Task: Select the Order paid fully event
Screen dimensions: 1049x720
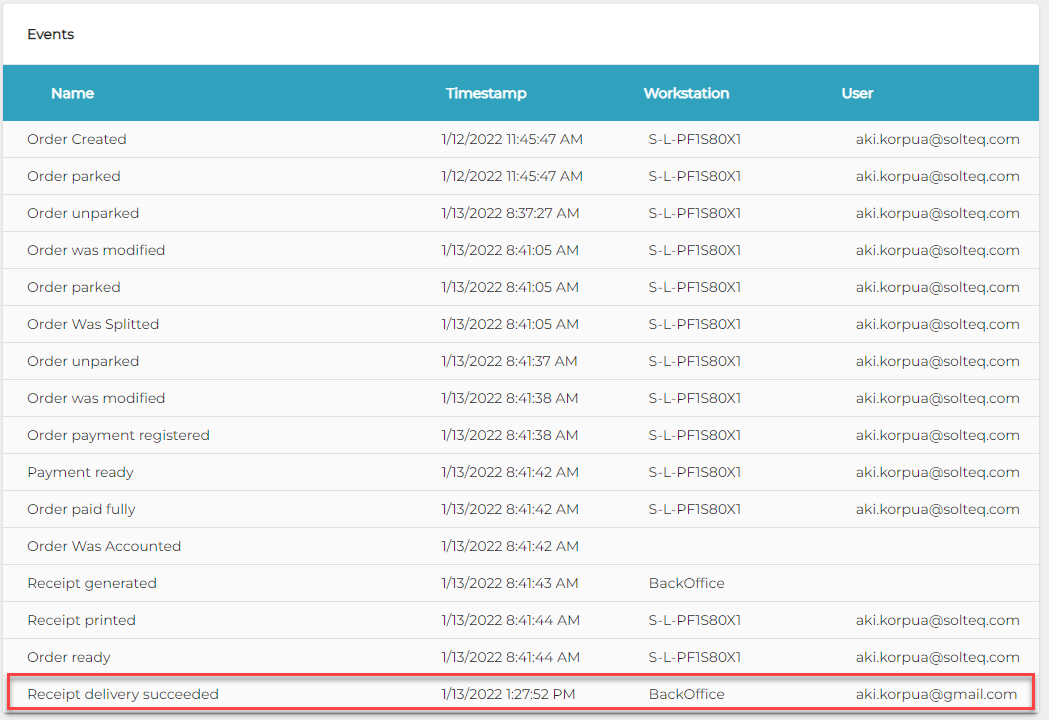Action: click(x=81, y=509)
